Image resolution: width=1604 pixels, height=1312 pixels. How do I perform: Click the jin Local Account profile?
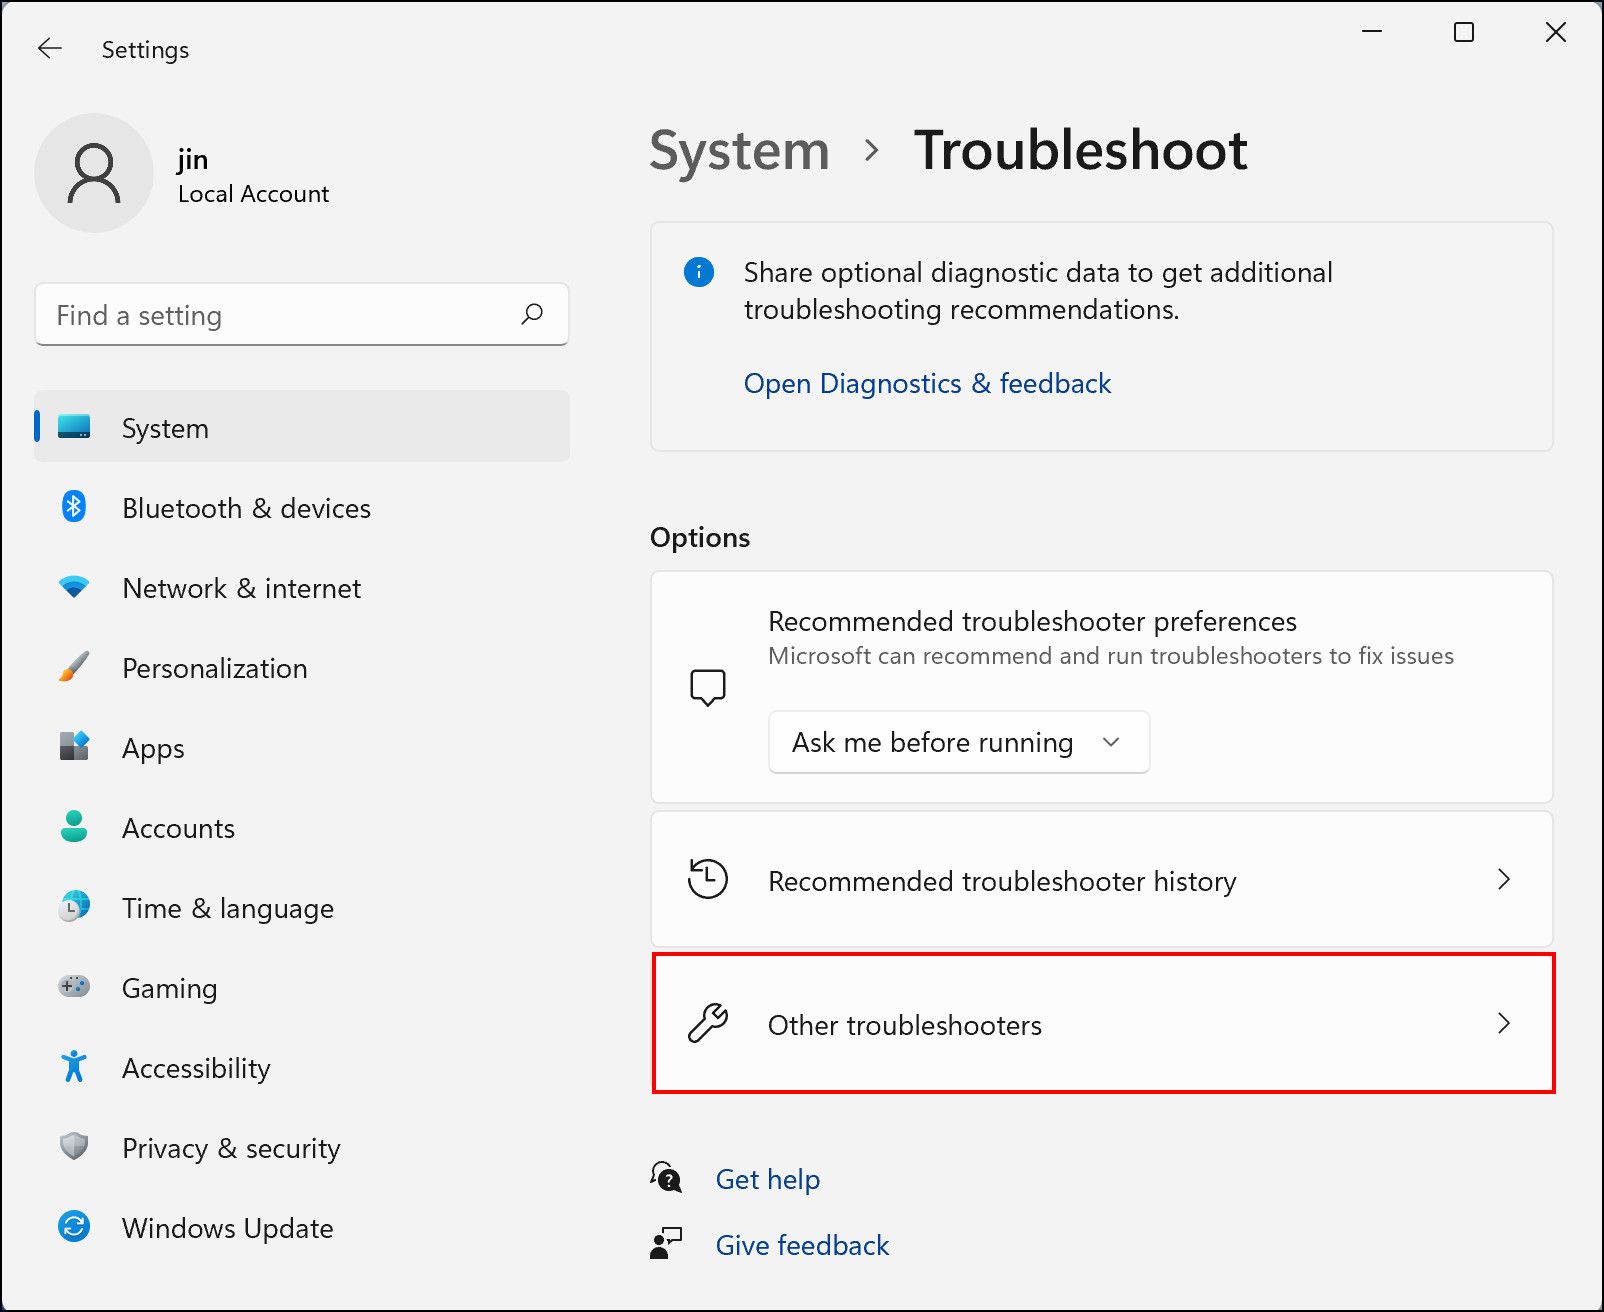coord(184,173)
